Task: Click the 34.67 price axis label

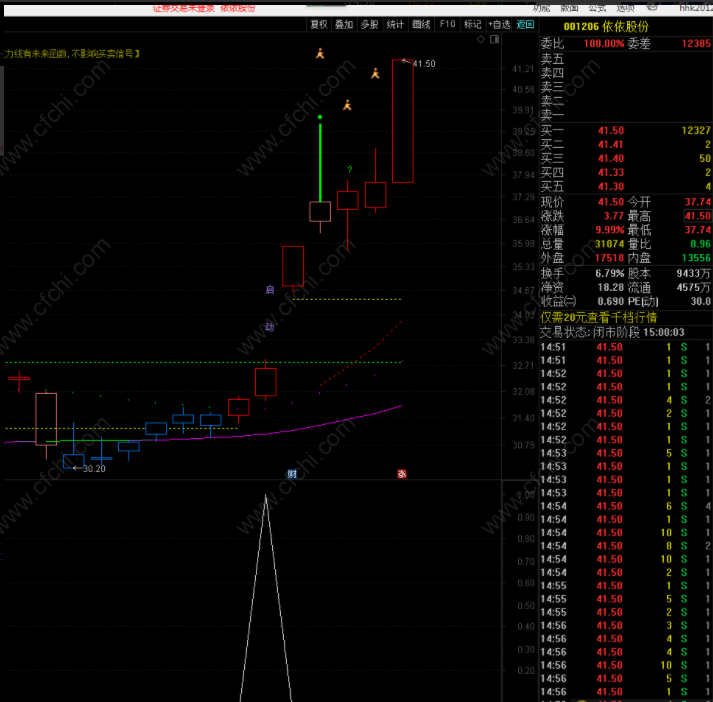Action: pos(523,291)
